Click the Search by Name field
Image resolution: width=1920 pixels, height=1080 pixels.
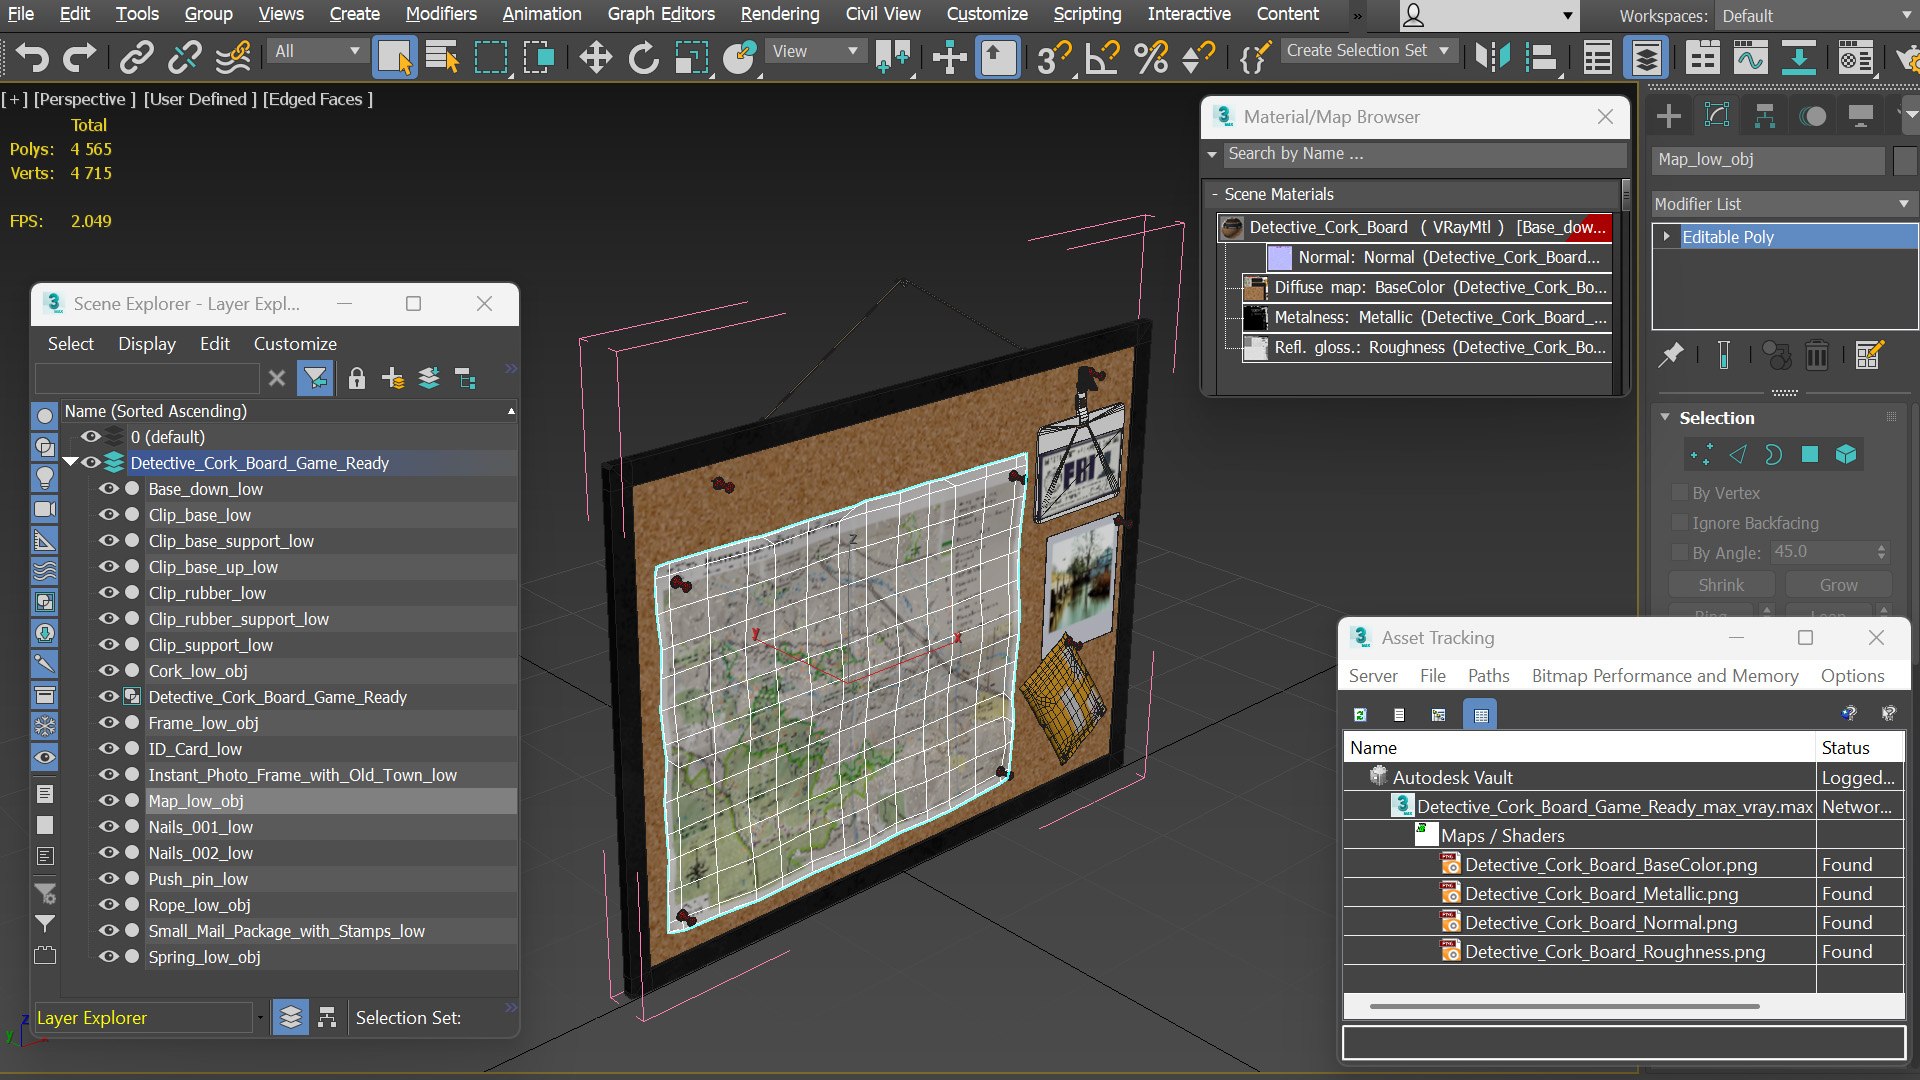pyautogui.click(x=1424, y=154)
